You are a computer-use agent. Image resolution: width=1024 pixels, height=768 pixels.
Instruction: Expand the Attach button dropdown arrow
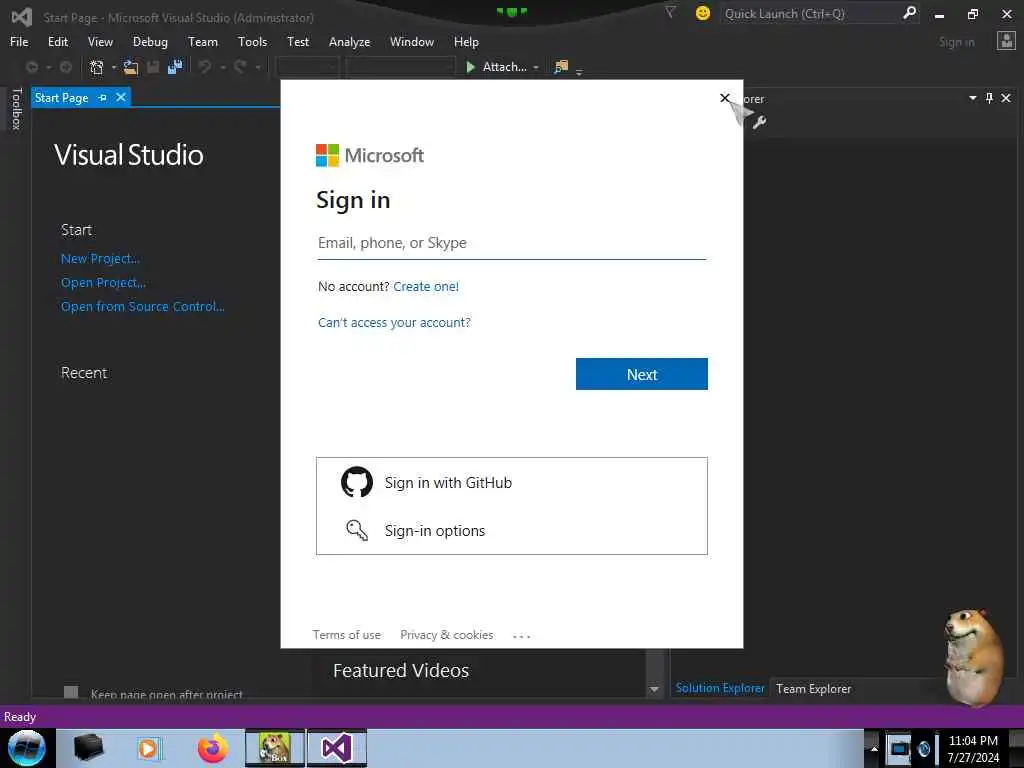pyautogui.click(x=536, y=67)
